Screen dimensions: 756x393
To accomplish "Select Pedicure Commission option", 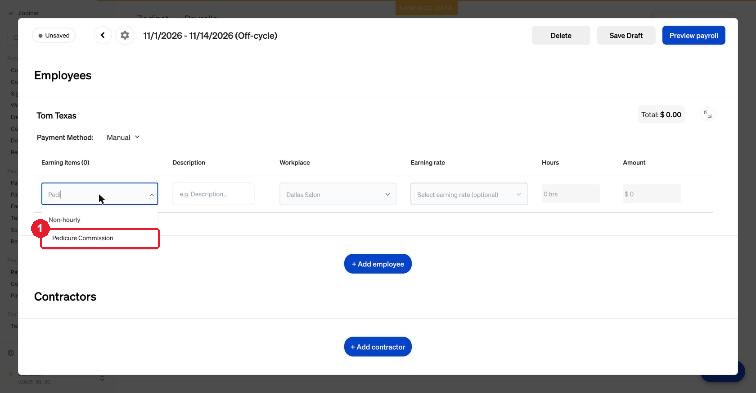I will pyautogui.click(x=100, y=238).
